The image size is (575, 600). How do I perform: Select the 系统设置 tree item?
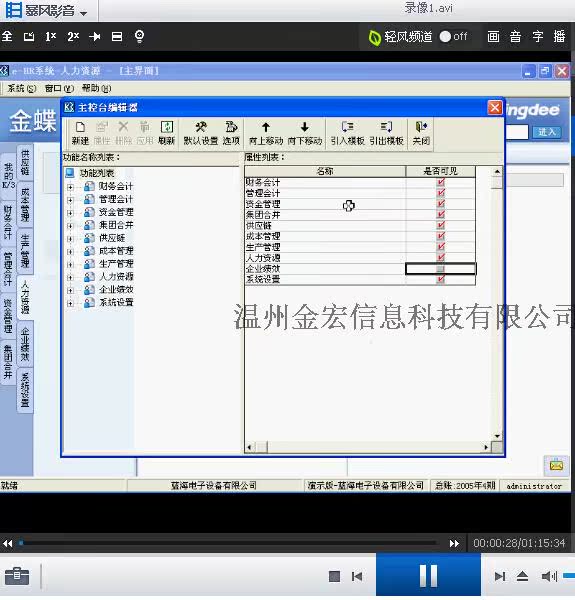[x=116, y=302]
